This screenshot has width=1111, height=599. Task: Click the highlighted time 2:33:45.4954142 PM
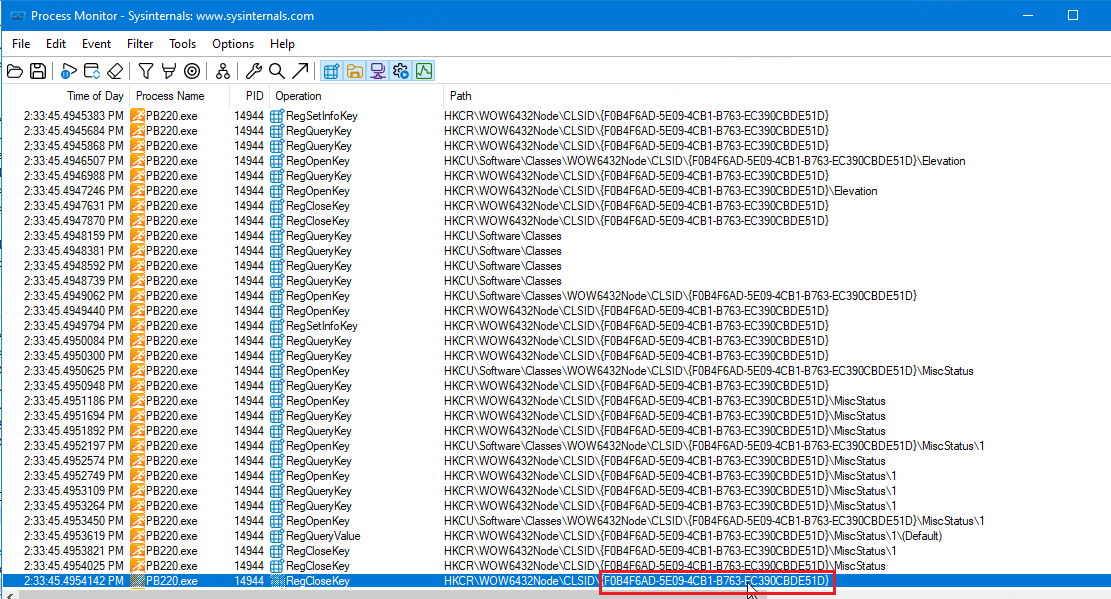click(74, 581)
